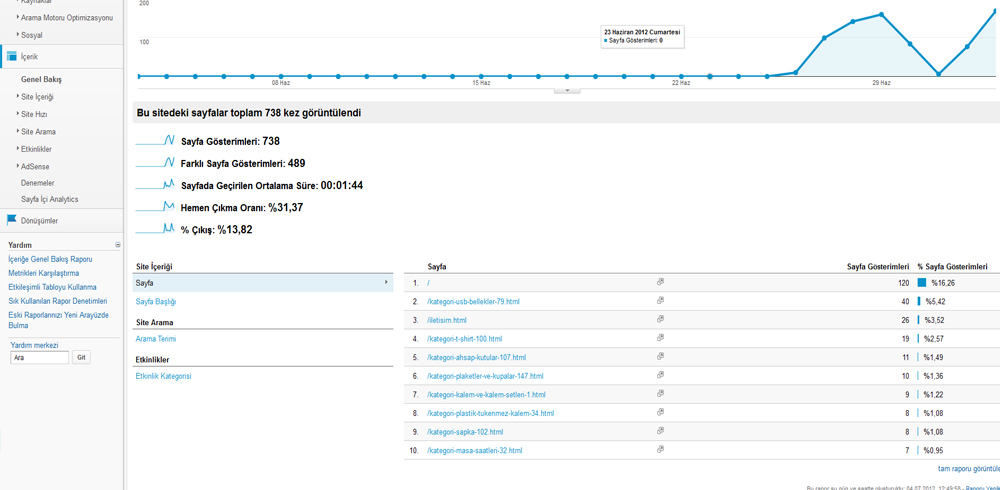1000x490 pixels.
Task: Click the Rapor Yenile link at bottom
Action: pos(983,488)
